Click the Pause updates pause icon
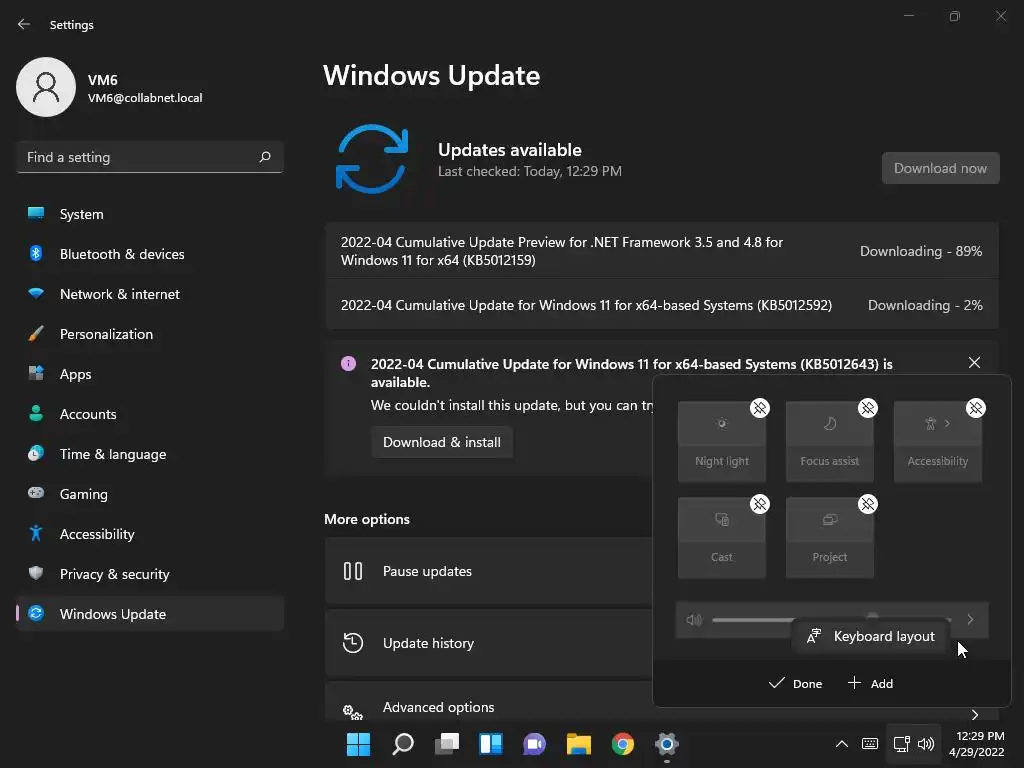This screenshot has height=768, width=1024. (353, 571)
